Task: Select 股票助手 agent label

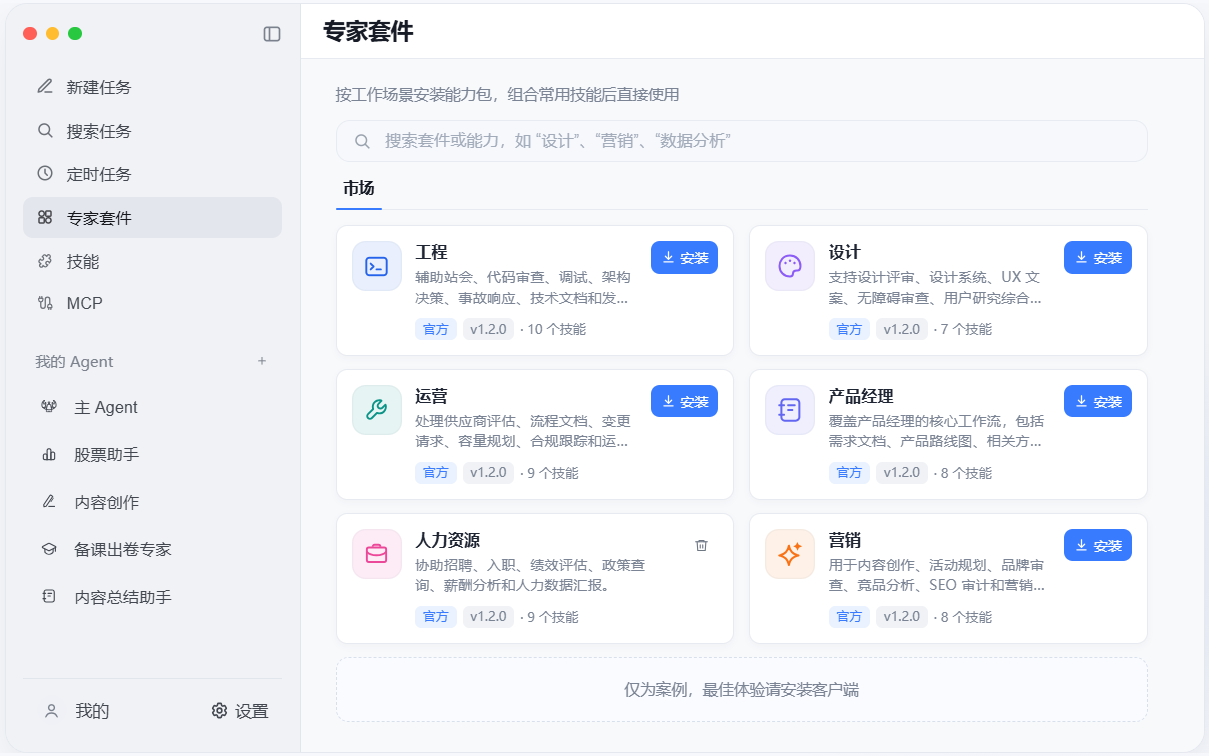Action: 107,455
